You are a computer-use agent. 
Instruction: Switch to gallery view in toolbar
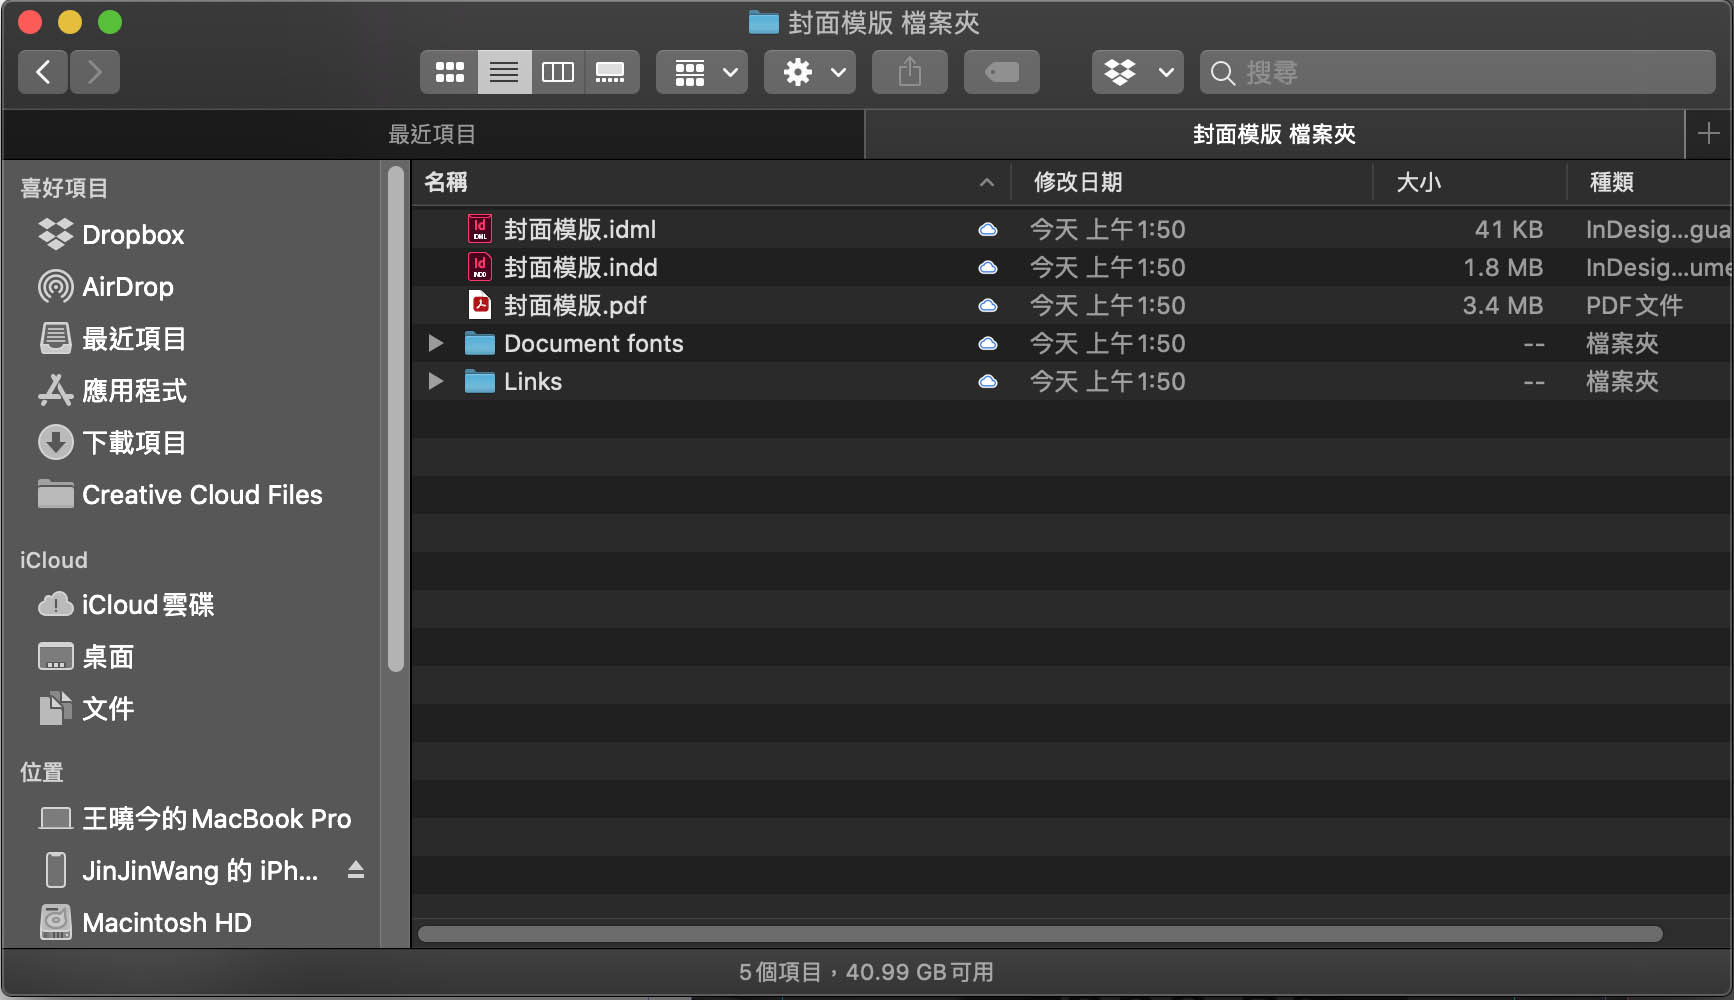[610, 72]
